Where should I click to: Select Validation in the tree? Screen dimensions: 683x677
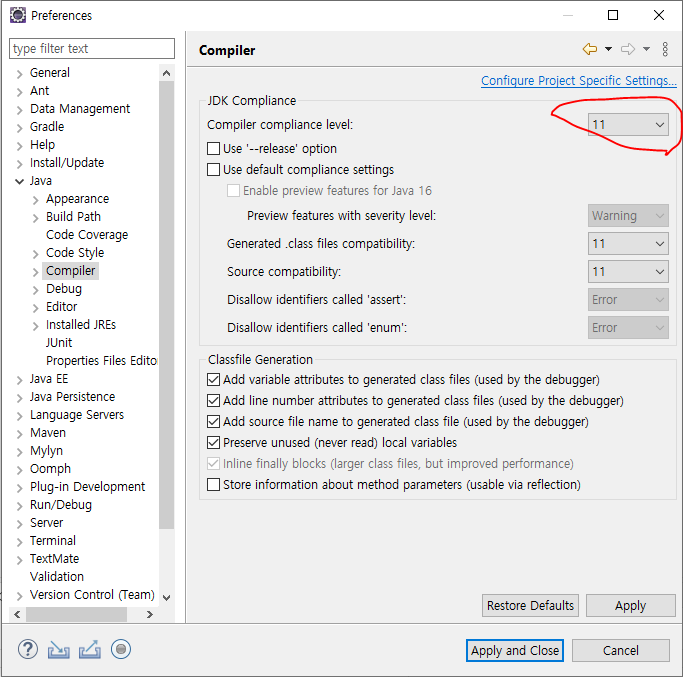point(57,577)
